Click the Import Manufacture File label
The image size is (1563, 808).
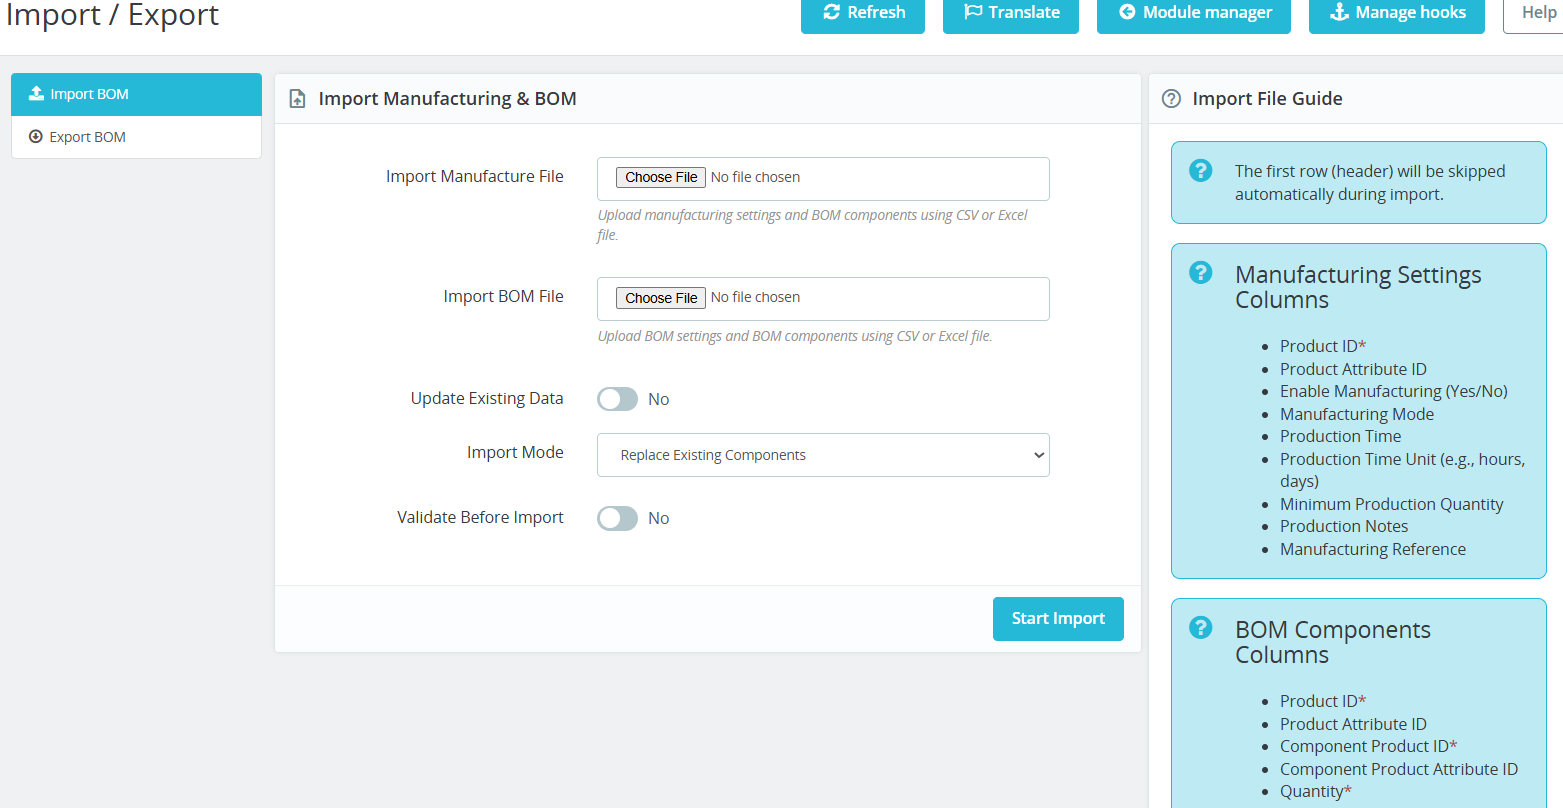pyautogui.click(x=475, y=176)
